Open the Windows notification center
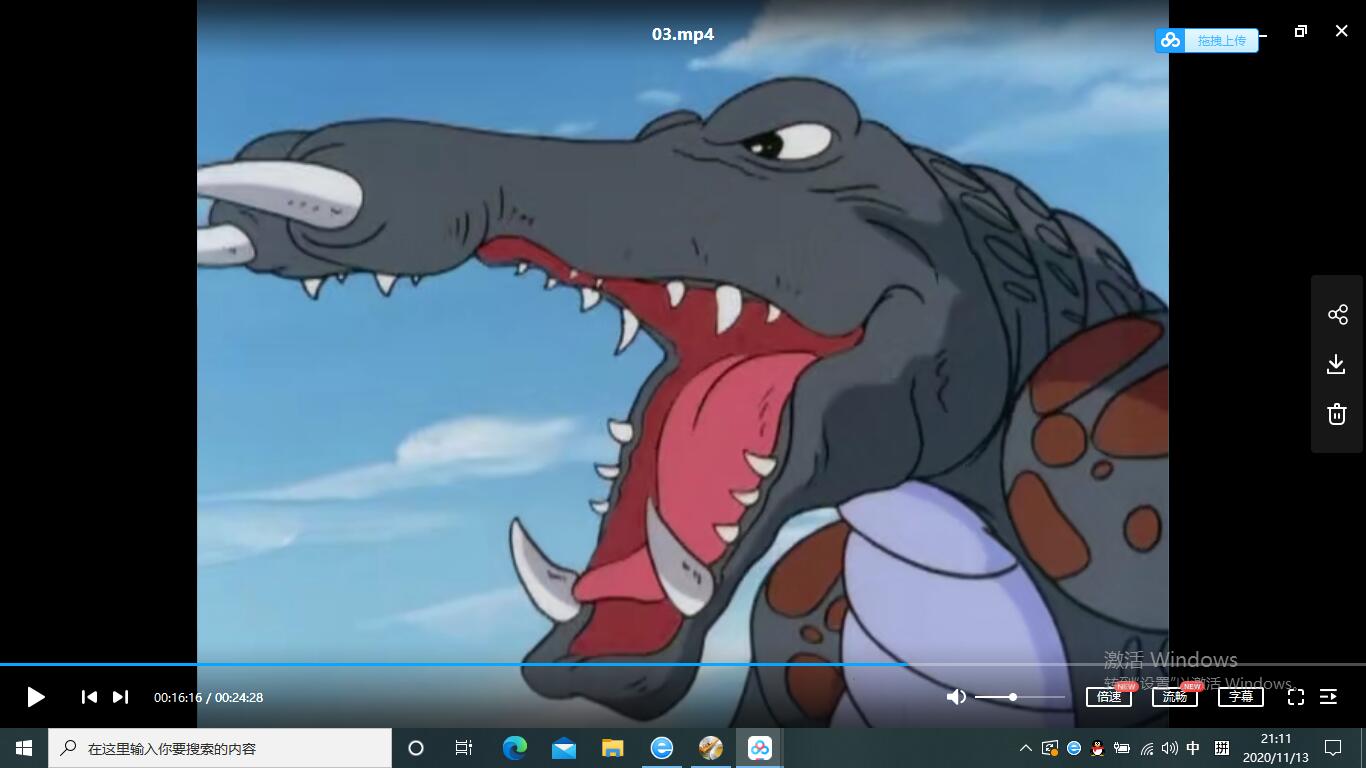This screenshot has height=768, width=1366. 1333,748
